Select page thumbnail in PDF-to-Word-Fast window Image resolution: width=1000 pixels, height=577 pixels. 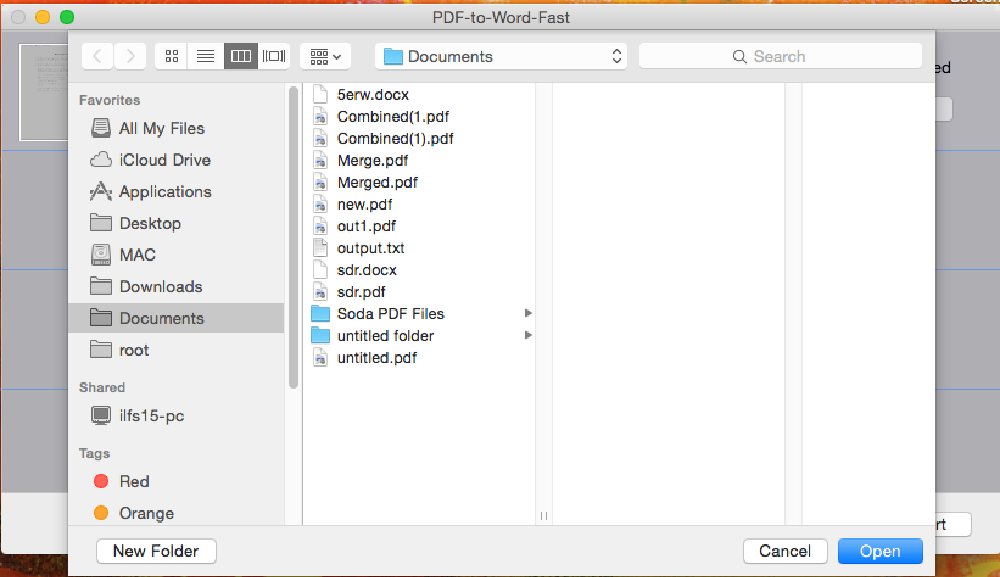(x=43, y=92)
